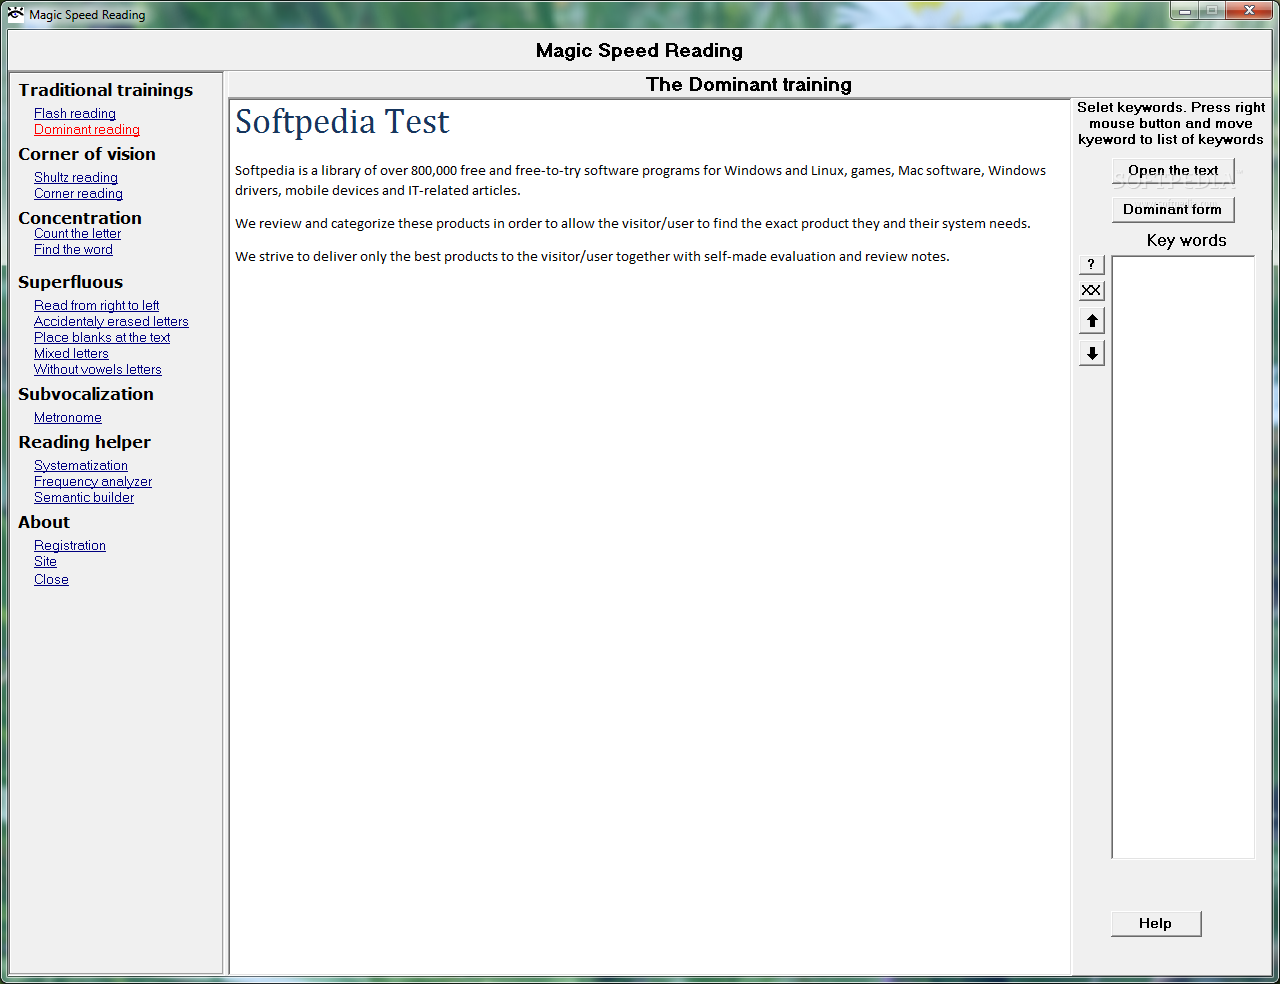Click inside the Key words list box
This screenshot has width=1280, height=984.
pos(1183,557)
